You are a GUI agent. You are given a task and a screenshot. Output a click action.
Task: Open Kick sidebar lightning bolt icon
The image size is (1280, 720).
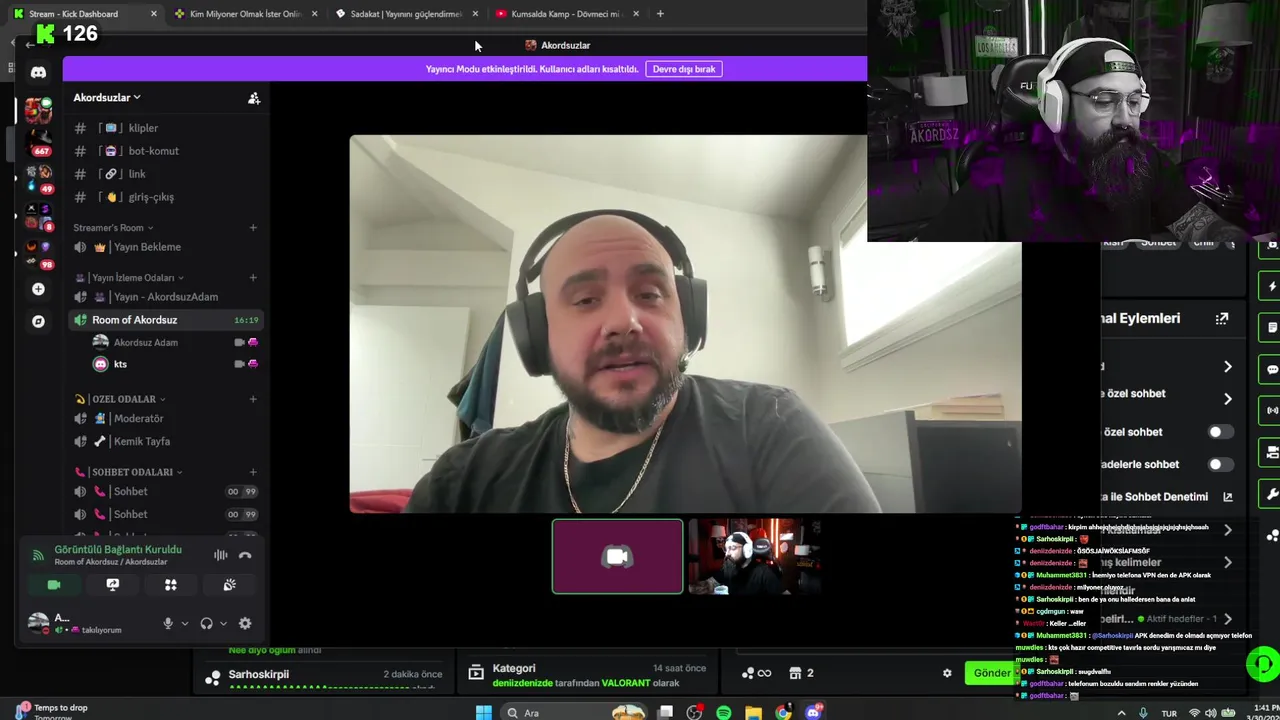[x=1272, y=286]
